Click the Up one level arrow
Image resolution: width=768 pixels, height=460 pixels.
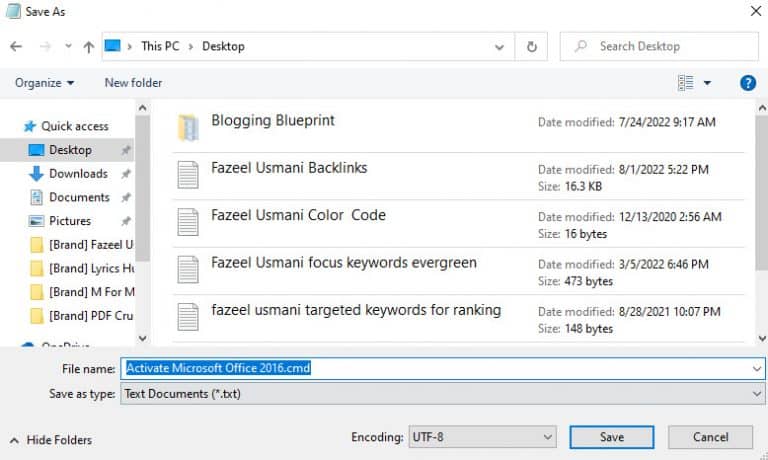click(89, 46)
